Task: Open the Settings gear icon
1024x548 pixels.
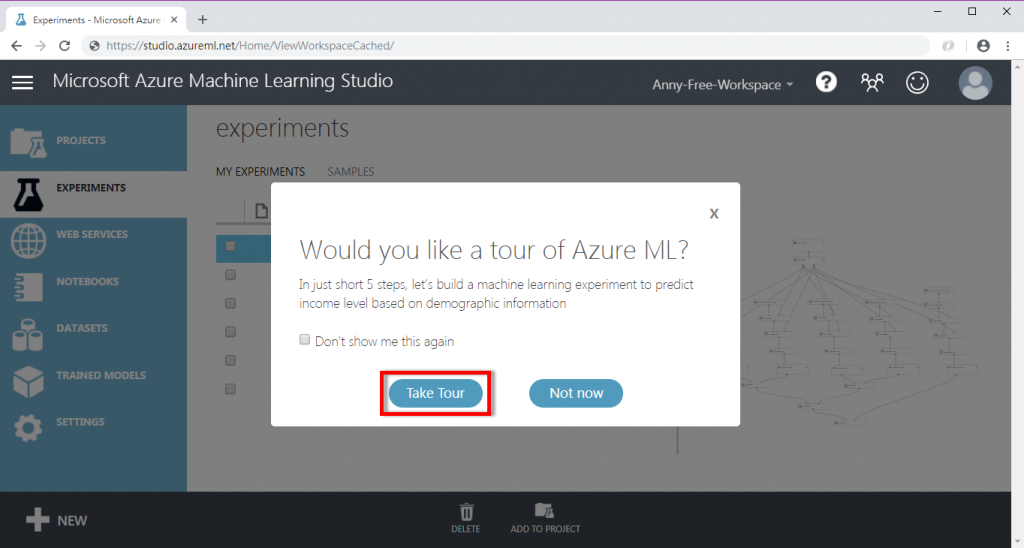Action: (x=28, y=428)
